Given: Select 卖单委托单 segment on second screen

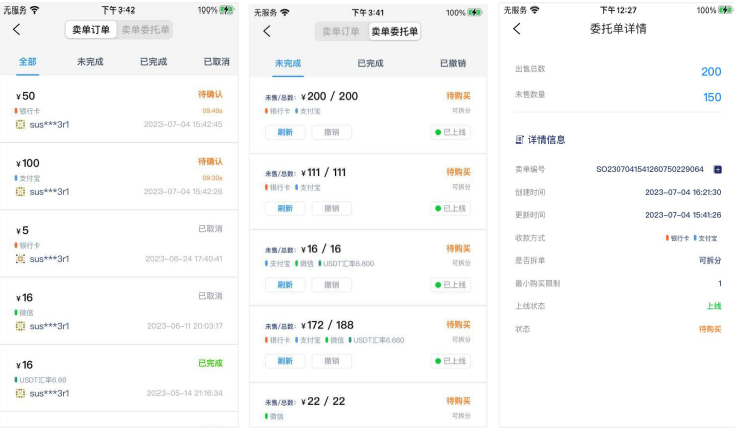Looking at the screenshot, I should tap(395, 31).
